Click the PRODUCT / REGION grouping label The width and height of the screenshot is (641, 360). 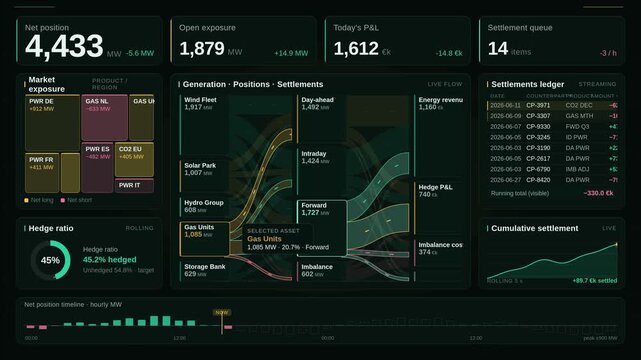click(109, 84)
